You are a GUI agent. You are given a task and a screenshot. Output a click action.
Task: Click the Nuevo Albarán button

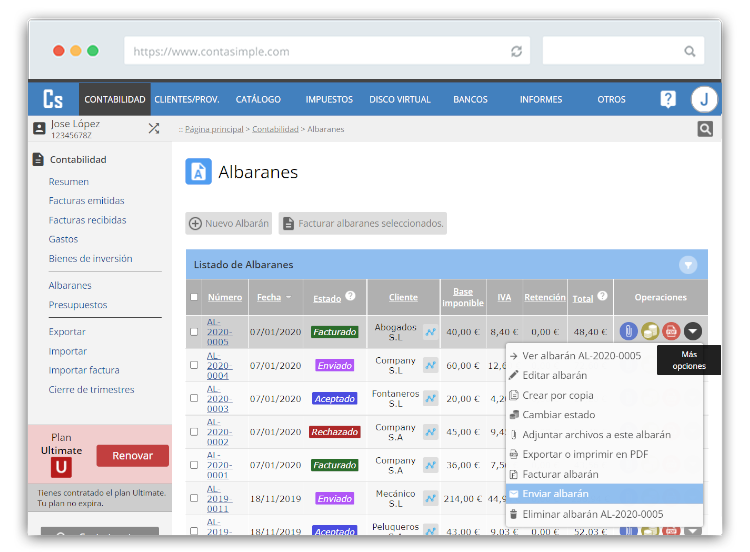(x=229, y=223)
